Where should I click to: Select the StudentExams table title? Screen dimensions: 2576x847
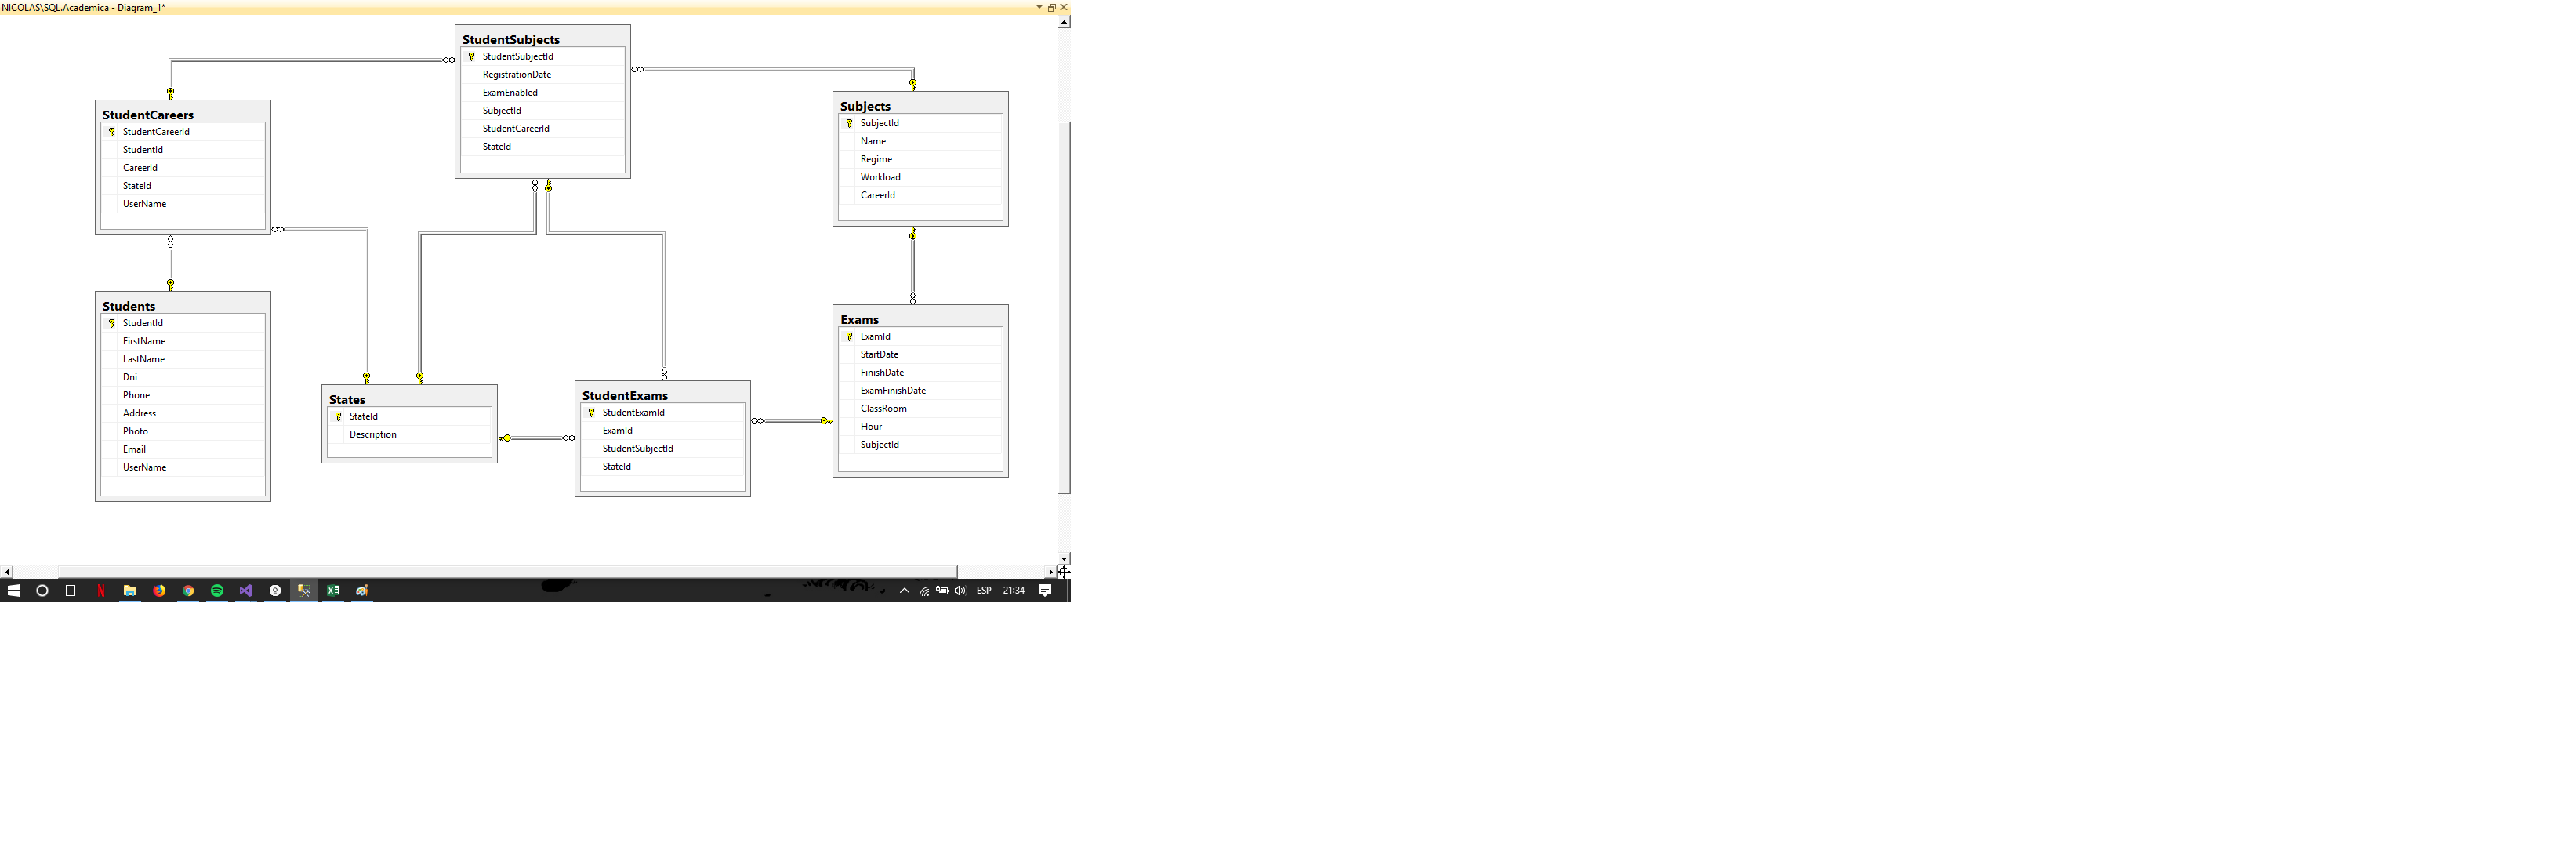point(625,396)
